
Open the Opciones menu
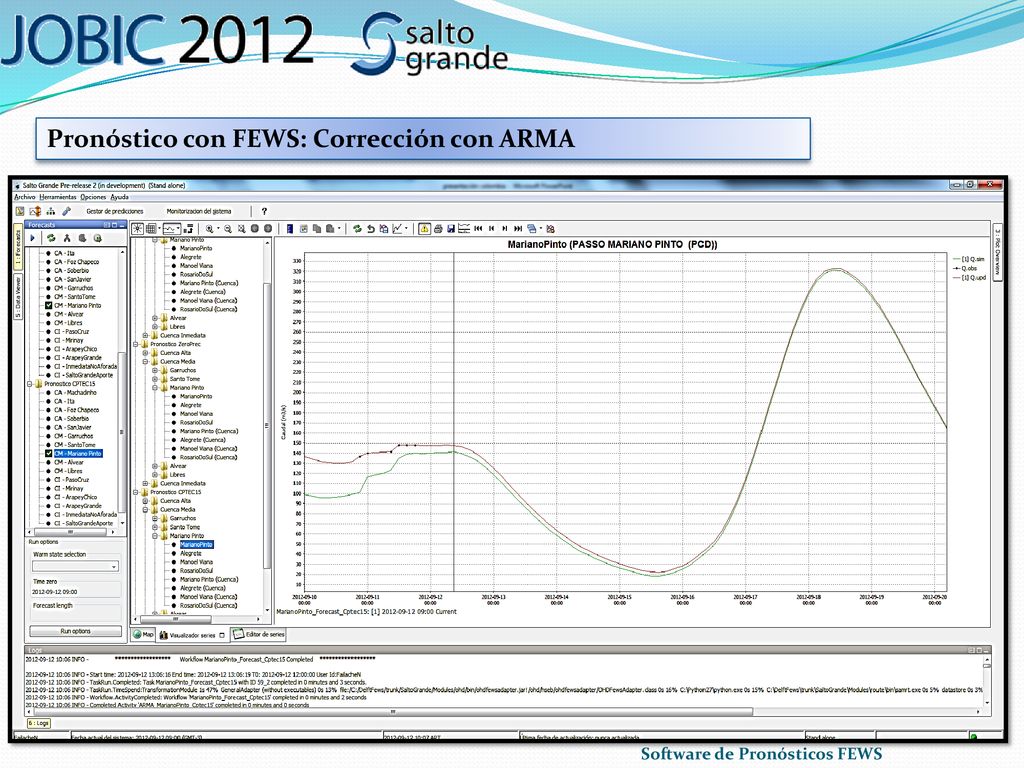click(x=93, y=197)
